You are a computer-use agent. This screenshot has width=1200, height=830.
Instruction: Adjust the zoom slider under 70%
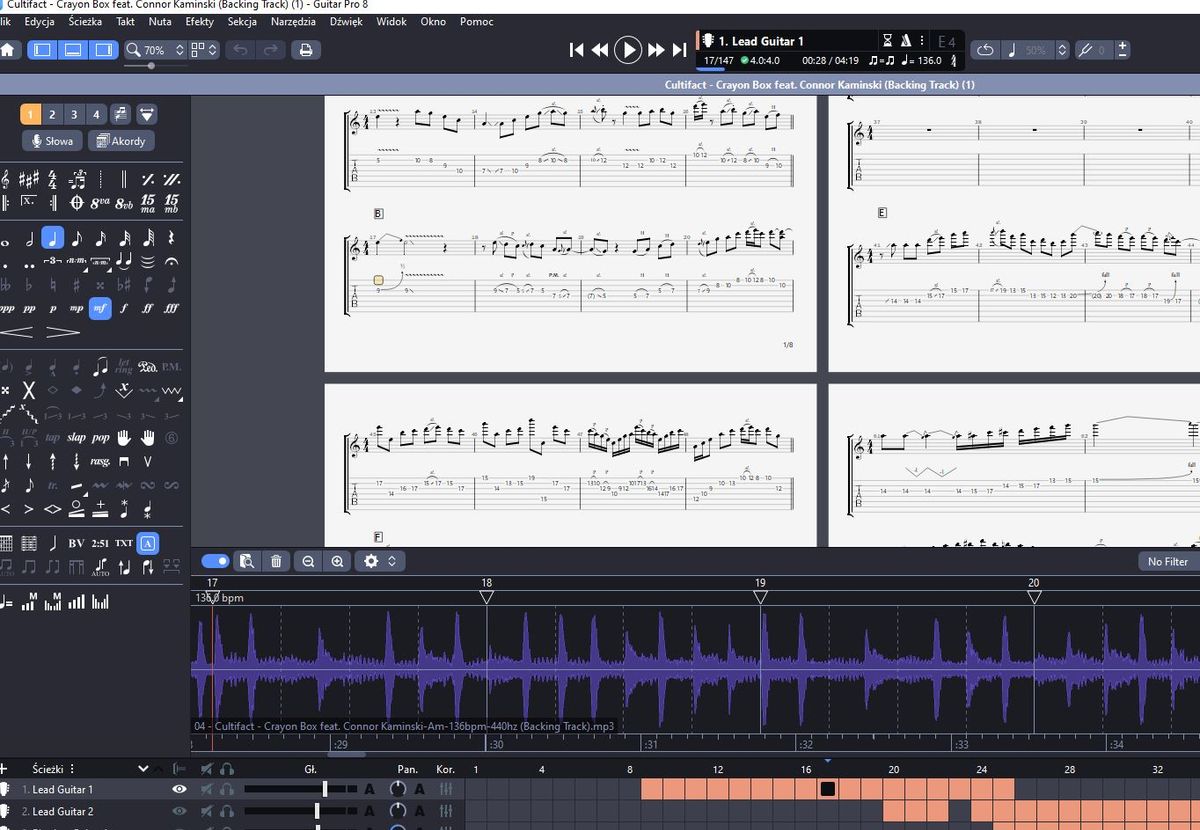(152, 66)
